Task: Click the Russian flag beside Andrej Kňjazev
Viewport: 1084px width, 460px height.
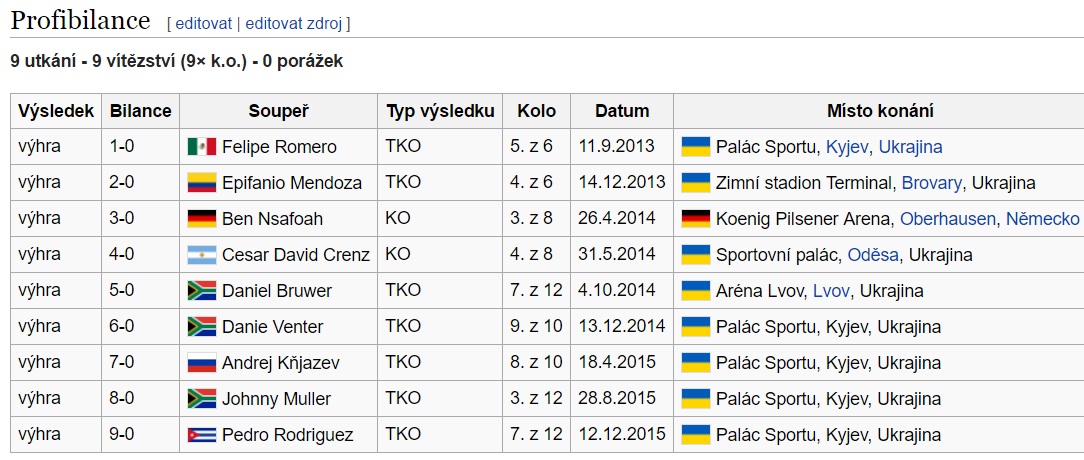Action: click(x=202, y=362)
